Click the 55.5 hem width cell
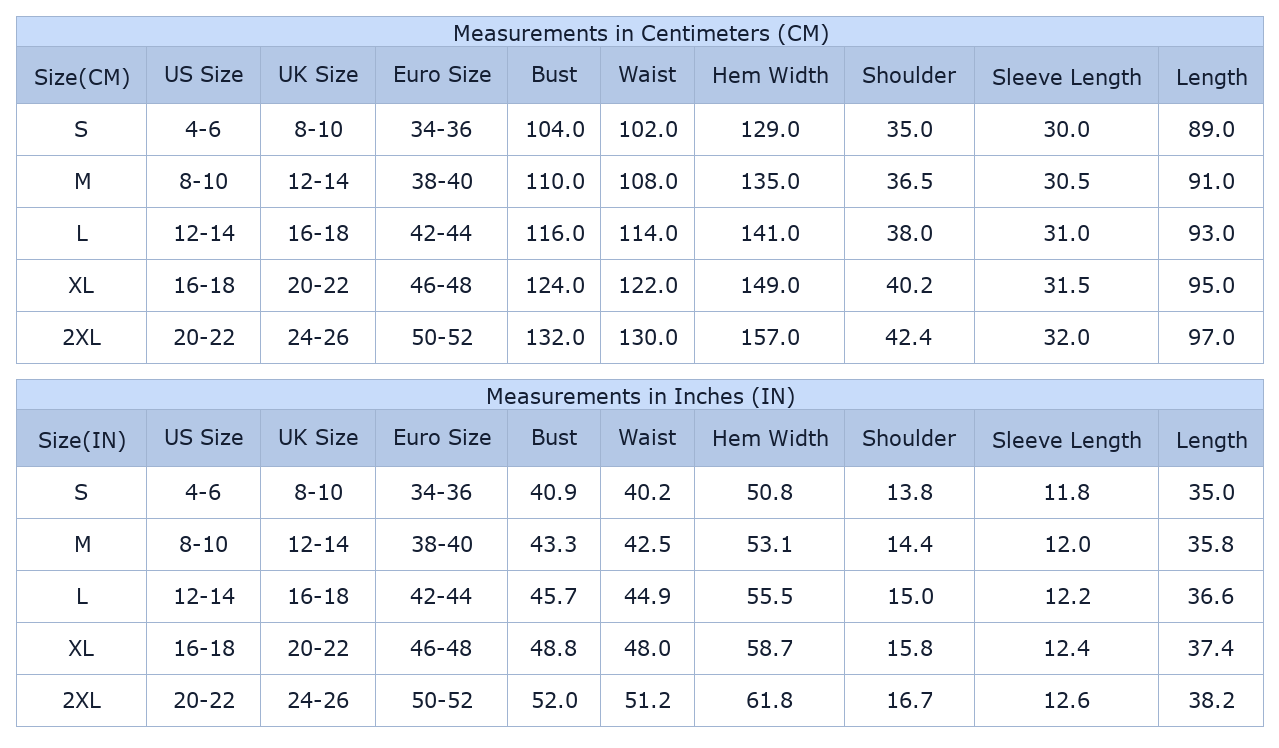This screenshot has width=1279, height=748. [x=770, y=597]
